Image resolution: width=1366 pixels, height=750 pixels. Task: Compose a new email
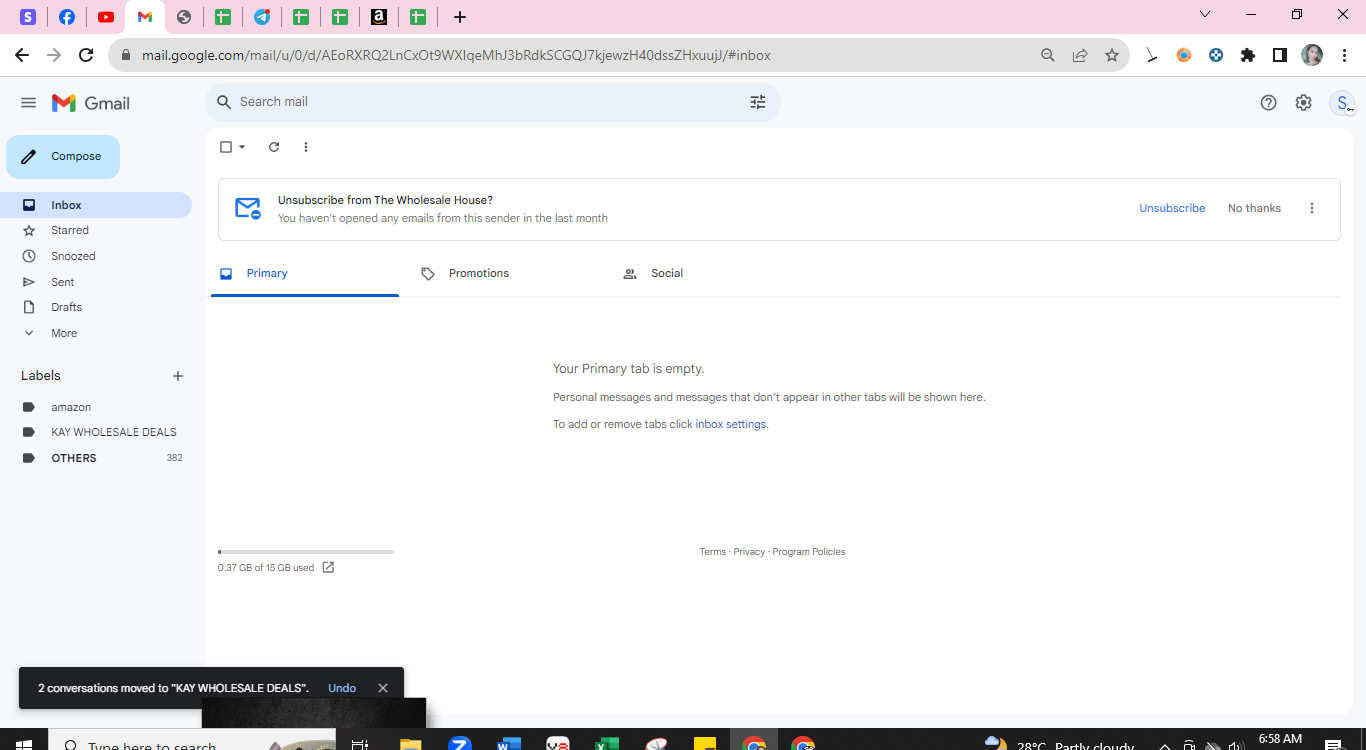(x=63, y=157)
